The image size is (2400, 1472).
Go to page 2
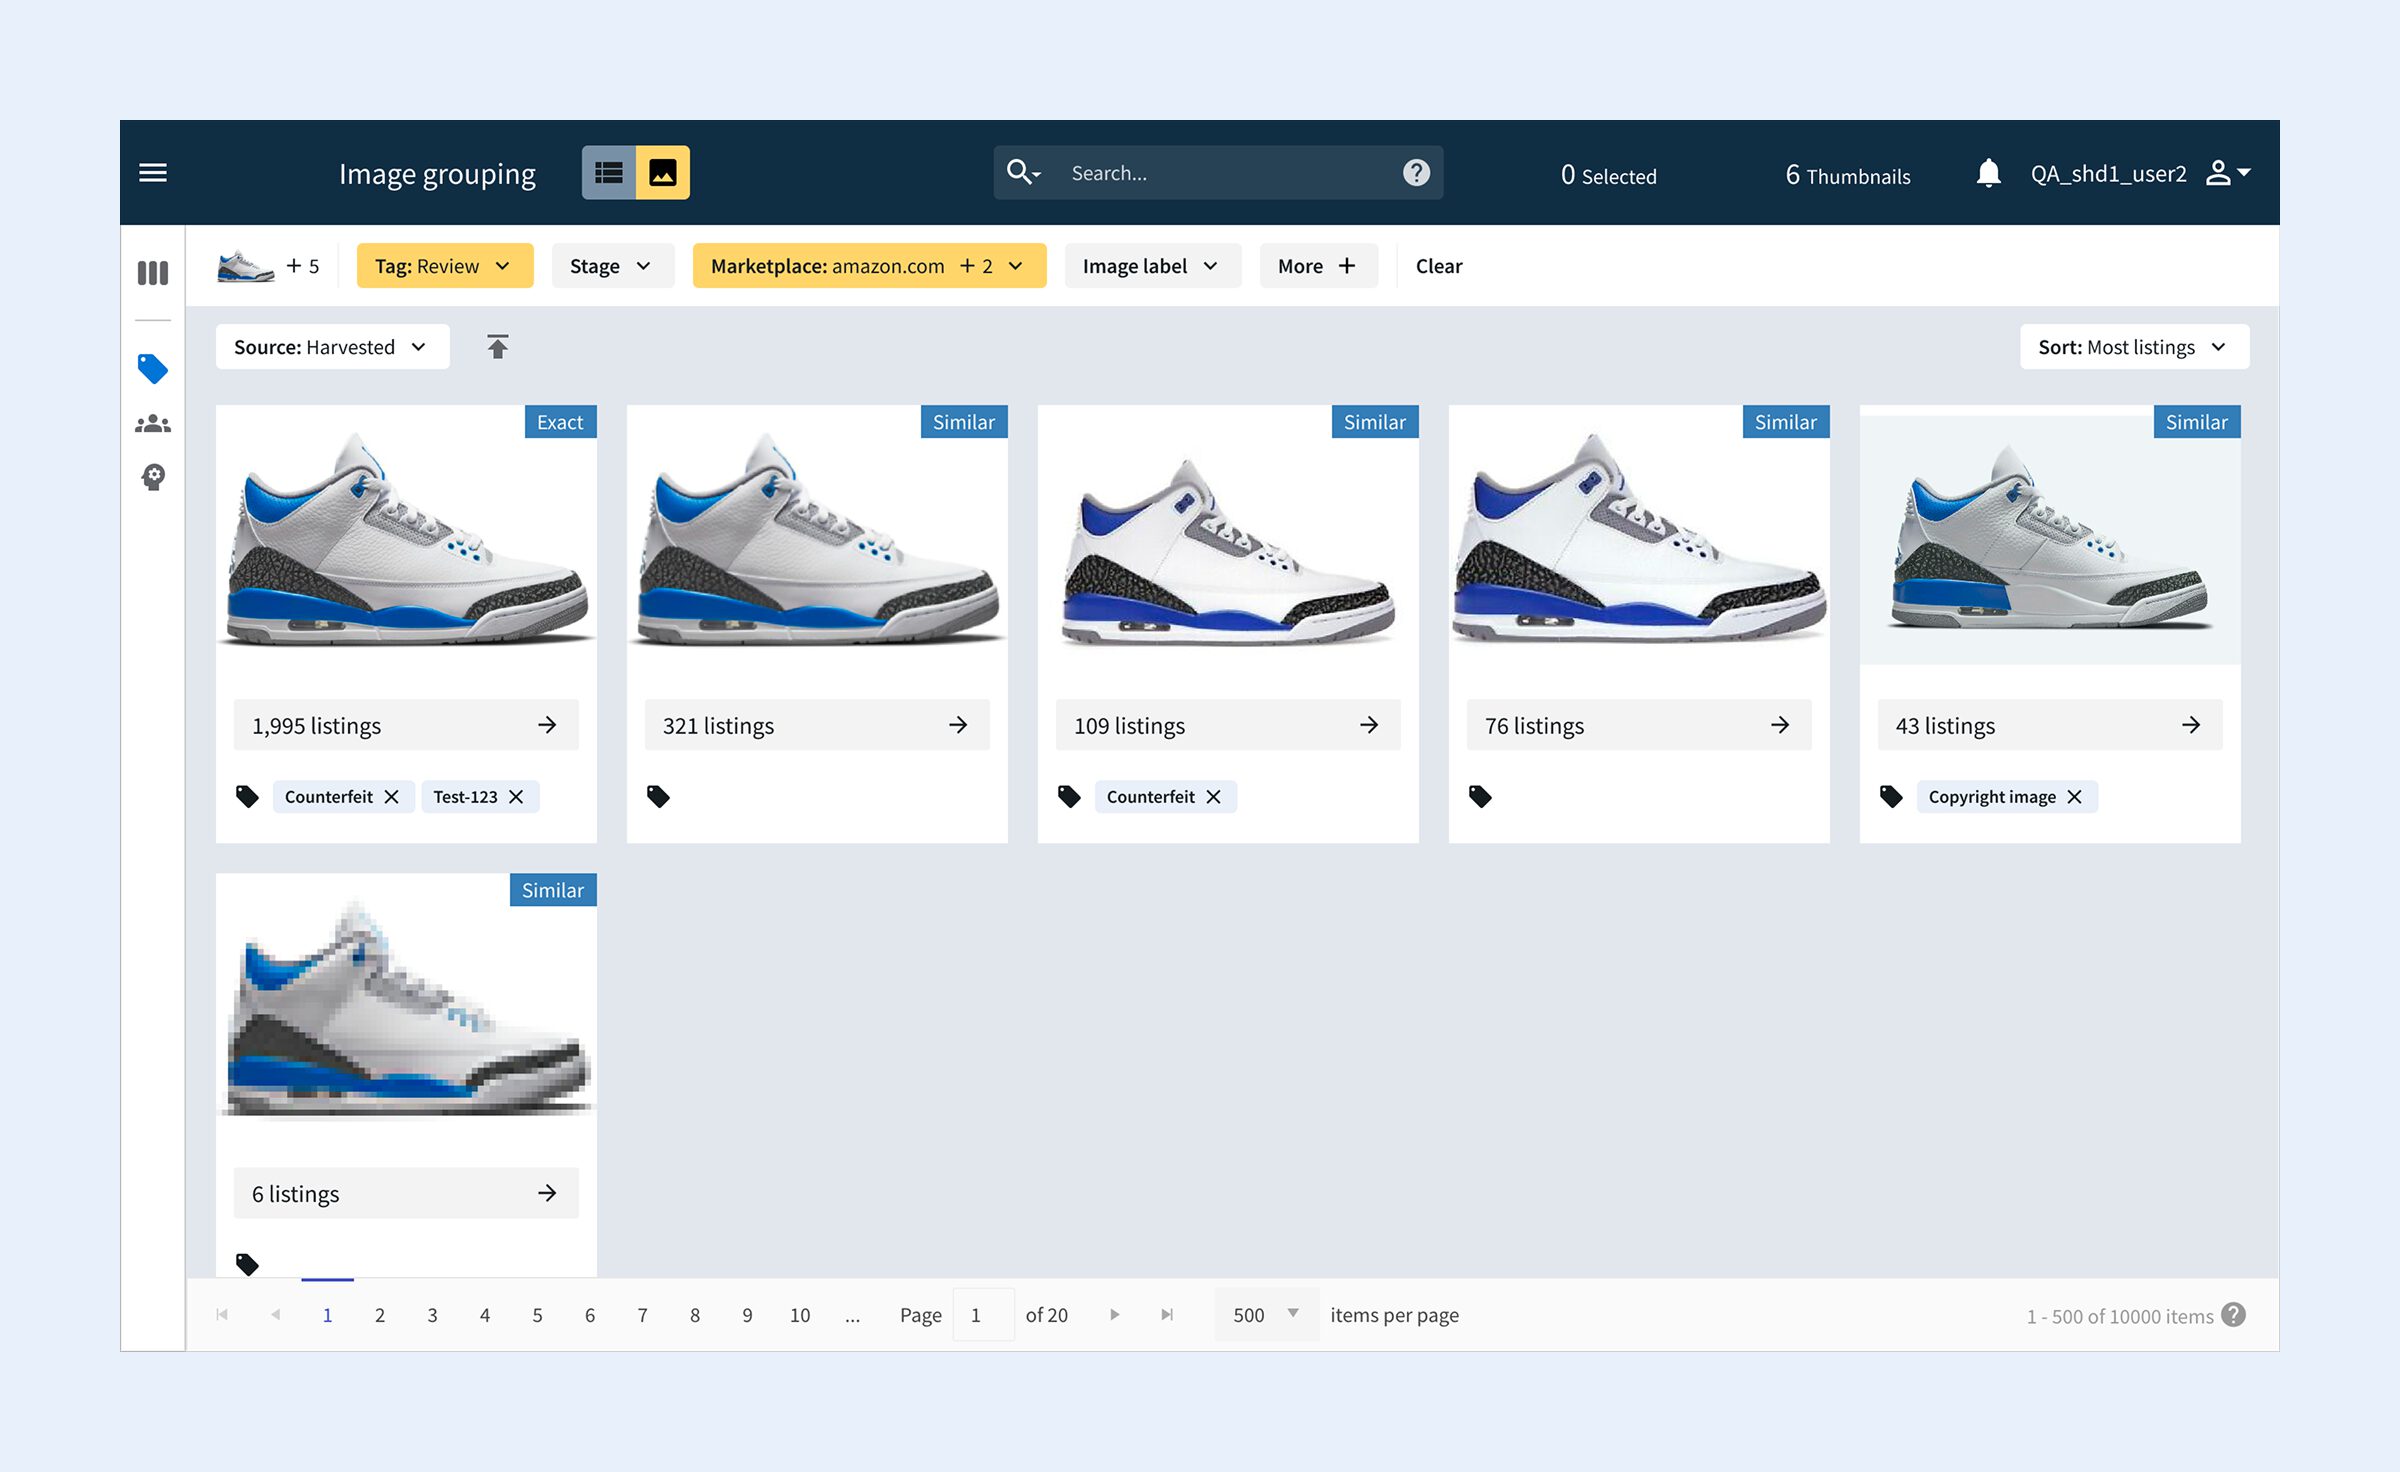pyautogui.click(x=380, y=1315)
